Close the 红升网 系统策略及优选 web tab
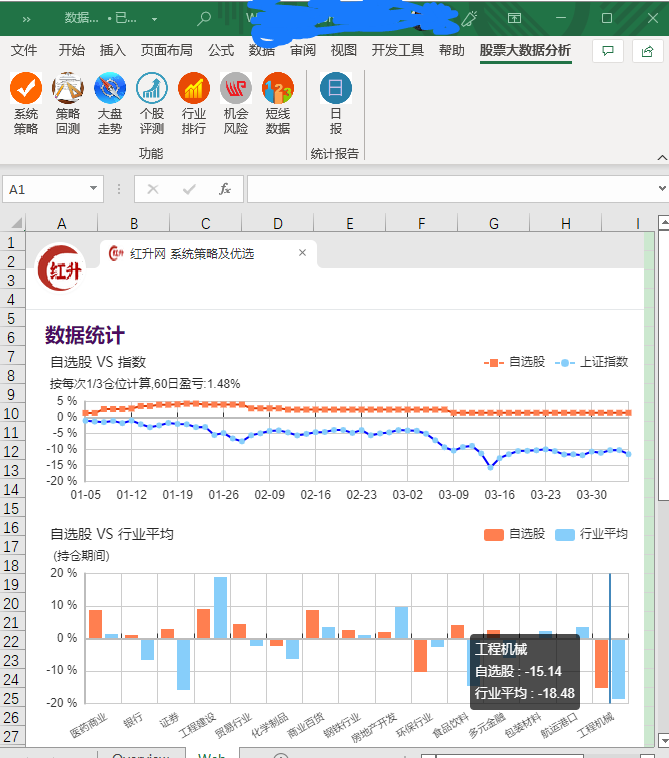Viewport: 669px width, 758px height. point(303,253)
